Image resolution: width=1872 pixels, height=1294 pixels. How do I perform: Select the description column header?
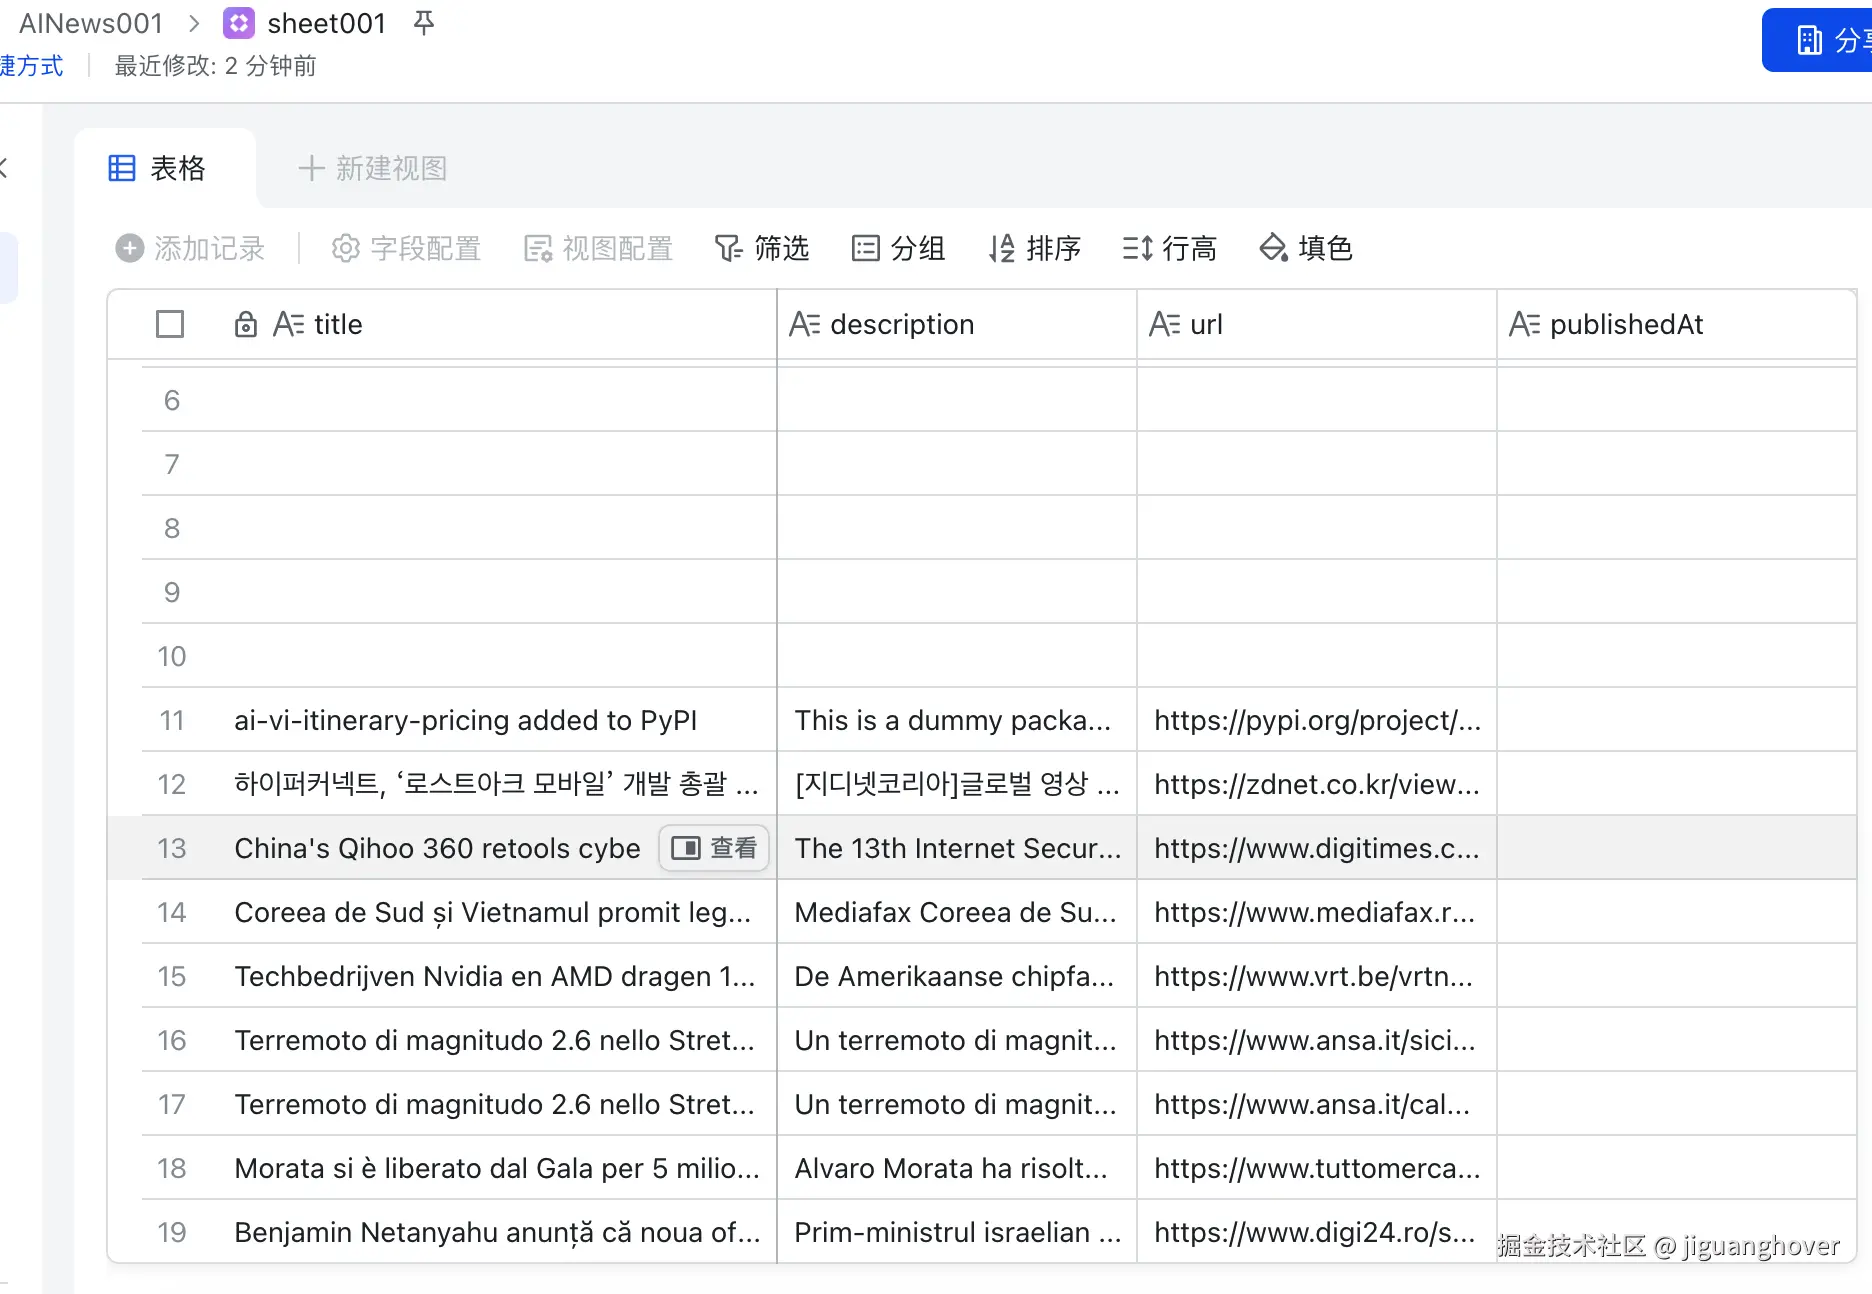[957, 324]
